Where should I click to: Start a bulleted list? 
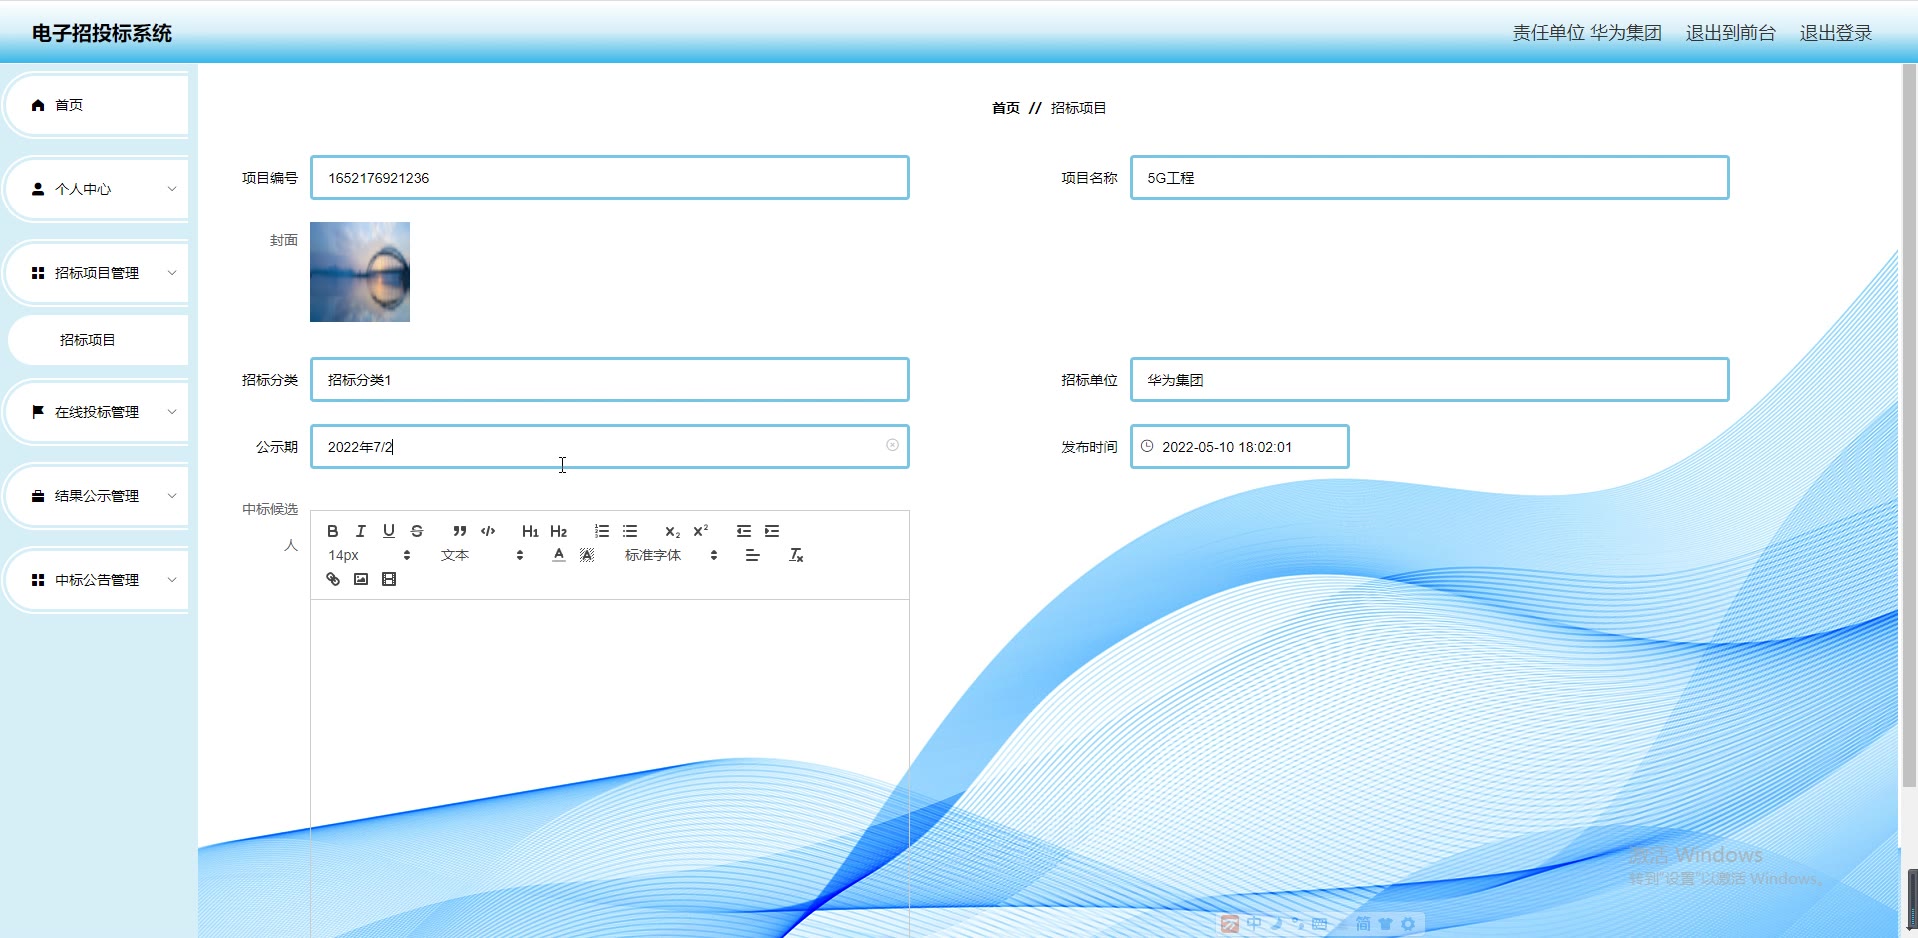(x=630, y=531)
